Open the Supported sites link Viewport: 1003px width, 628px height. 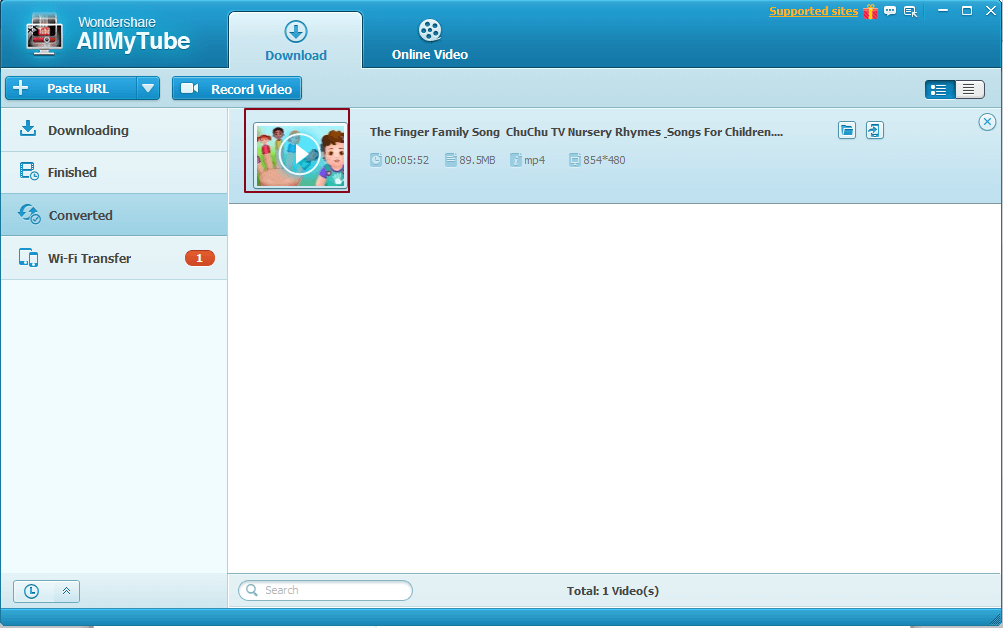[813, 12]
